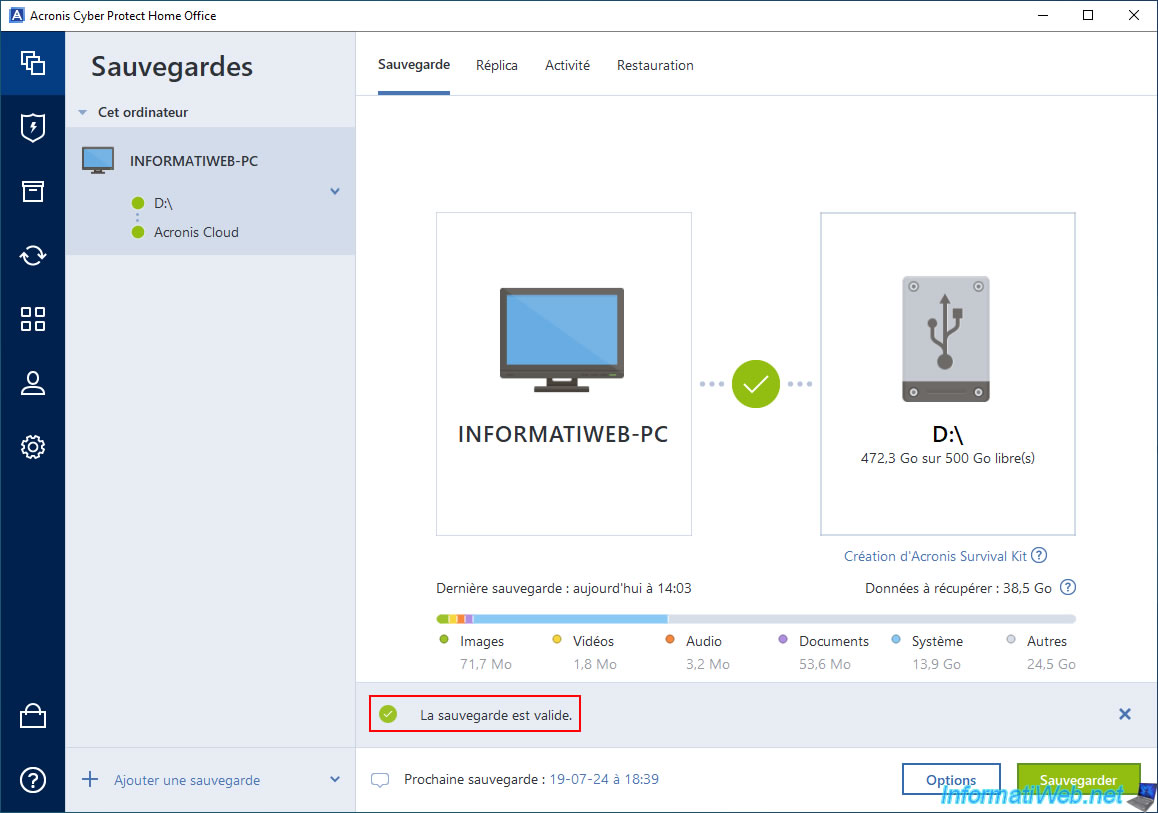This screenshot has width=1158, height=813.
Task: Open Settings gear in sidebar
Action: coord(32,447)
